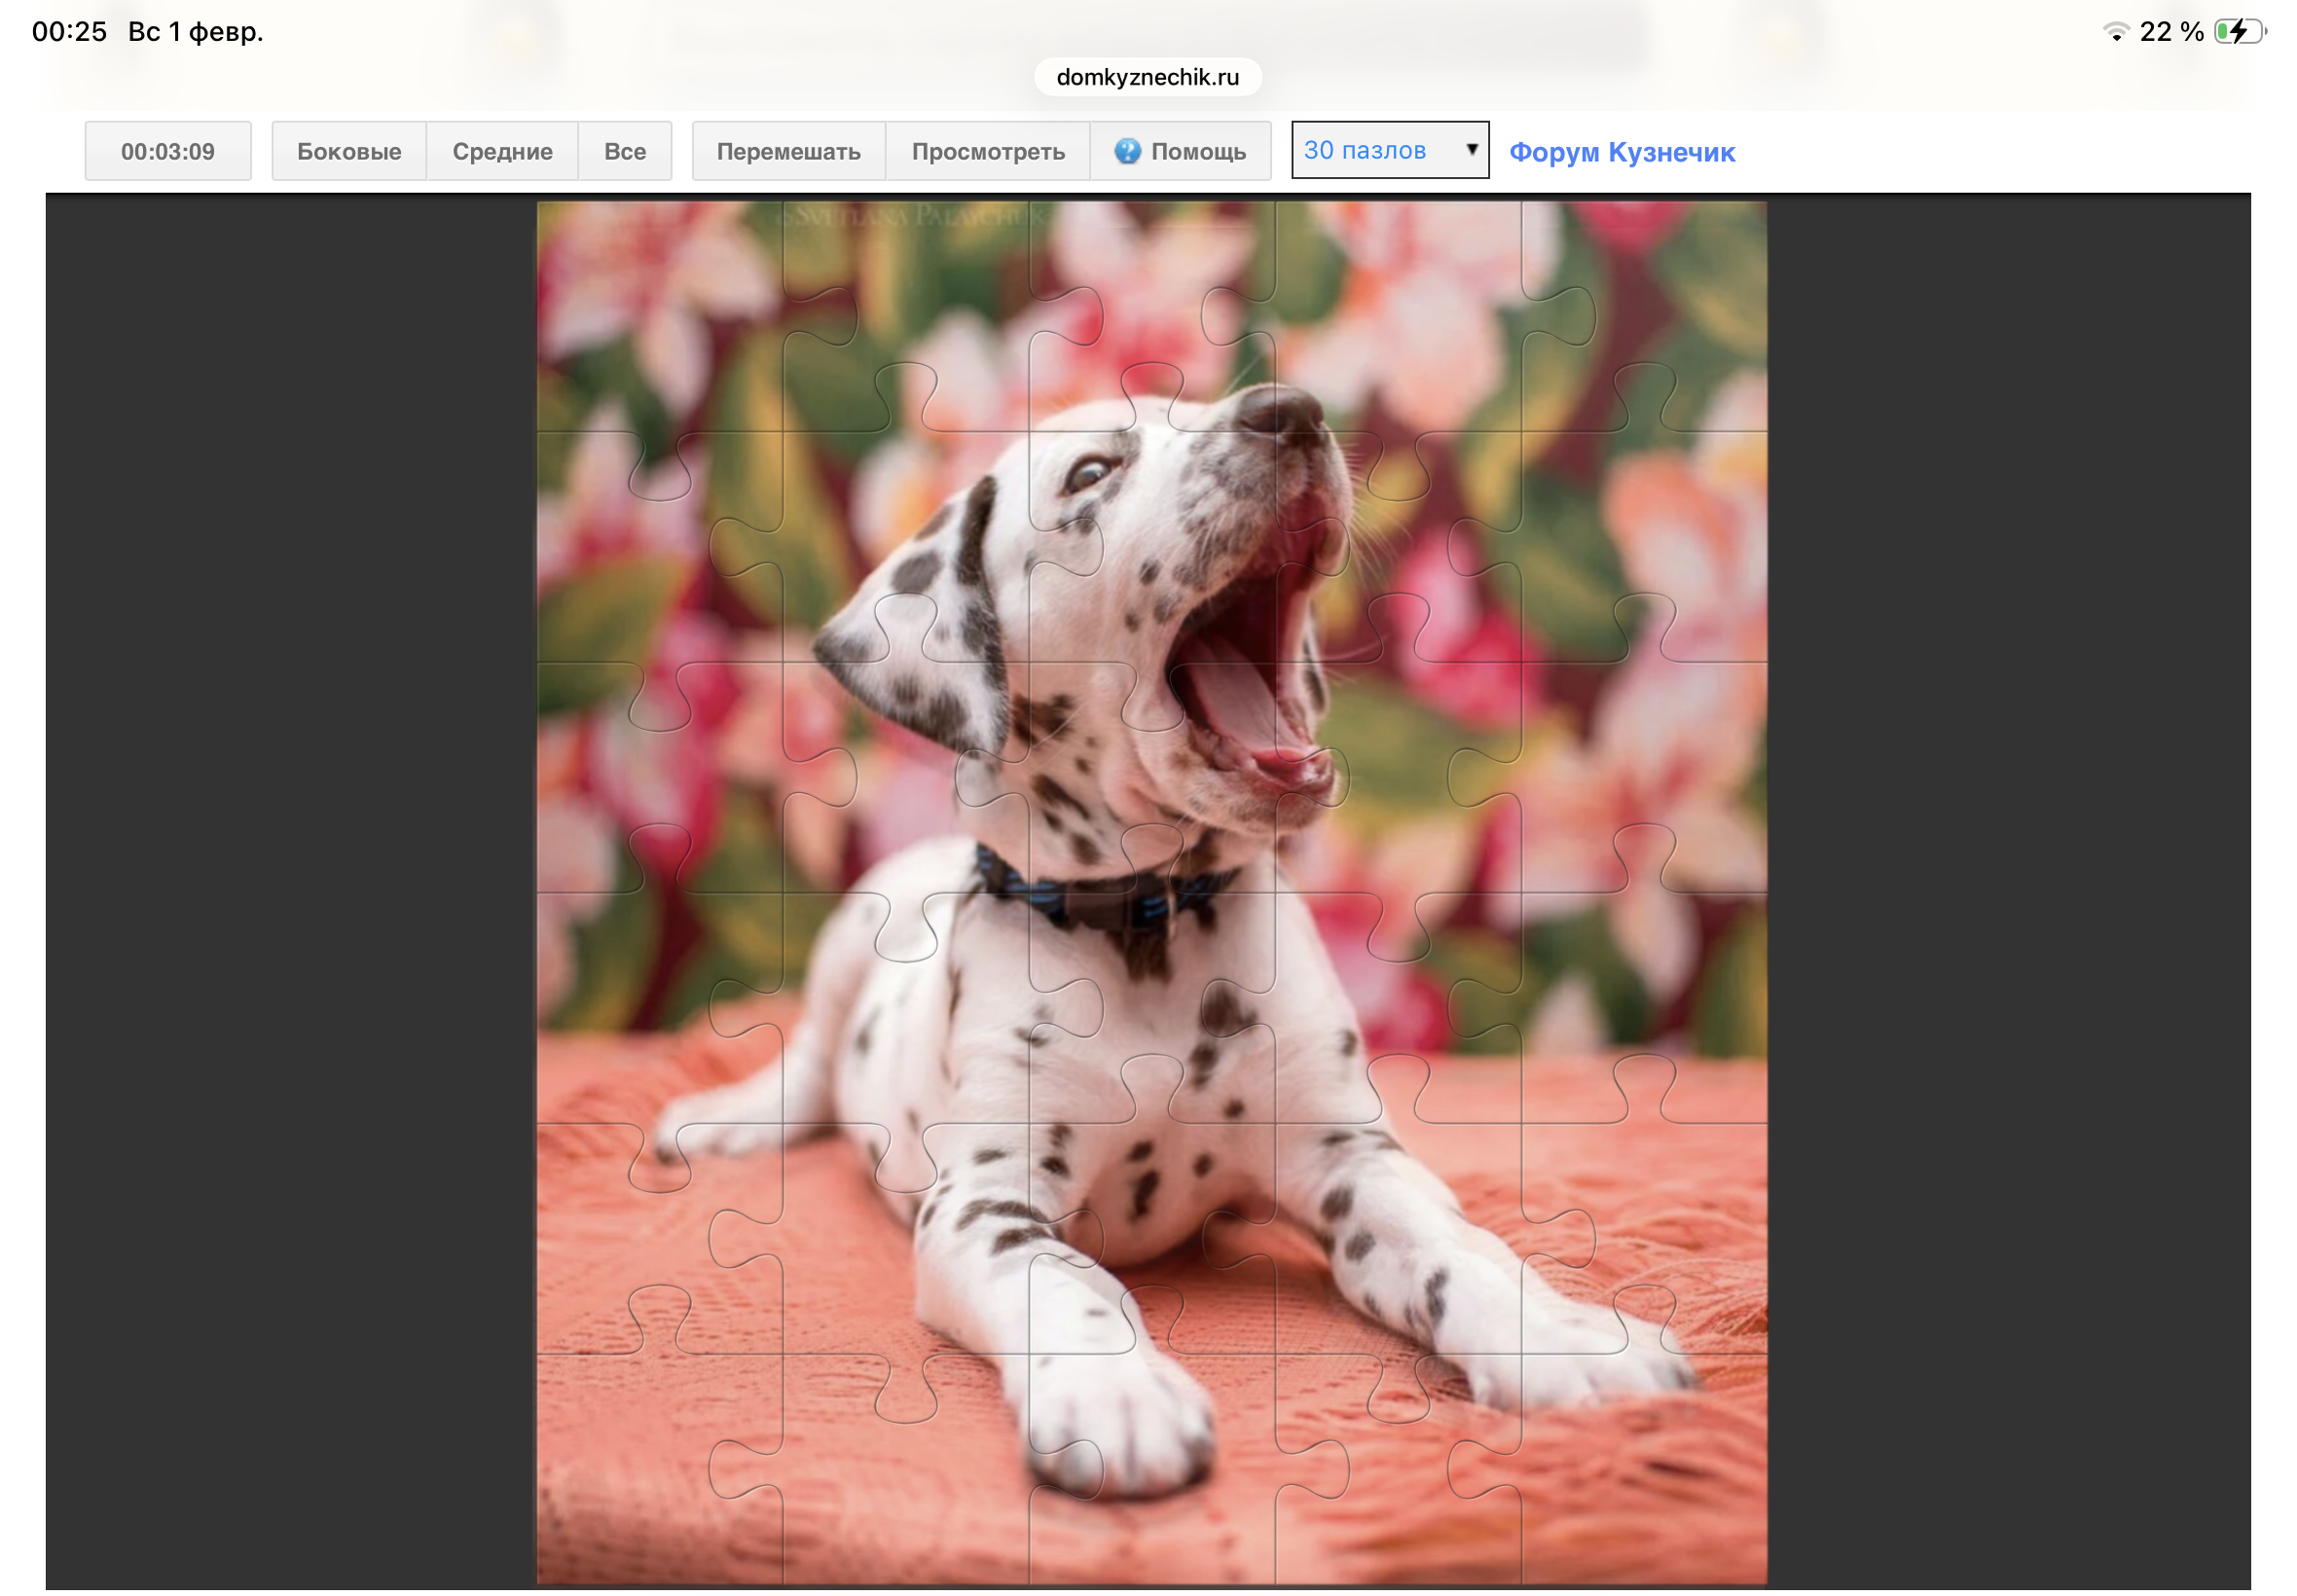Click the 00:03:09 timer button
Screen dimensions: 2297x1596
pyautogui.click(x=168, y=151)
